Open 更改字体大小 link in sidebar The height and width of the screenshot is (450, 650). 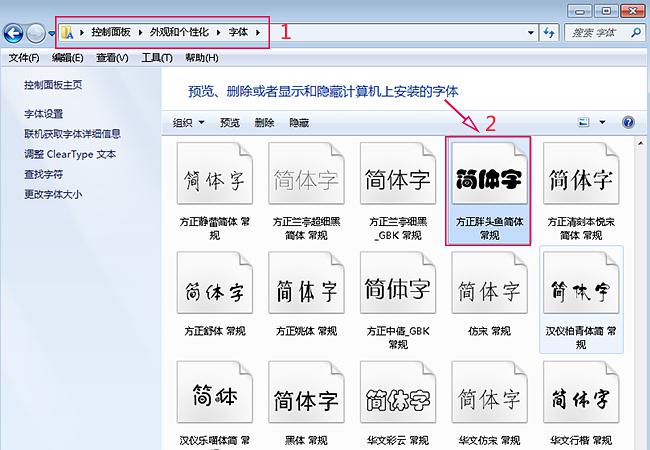coord(53,194)
